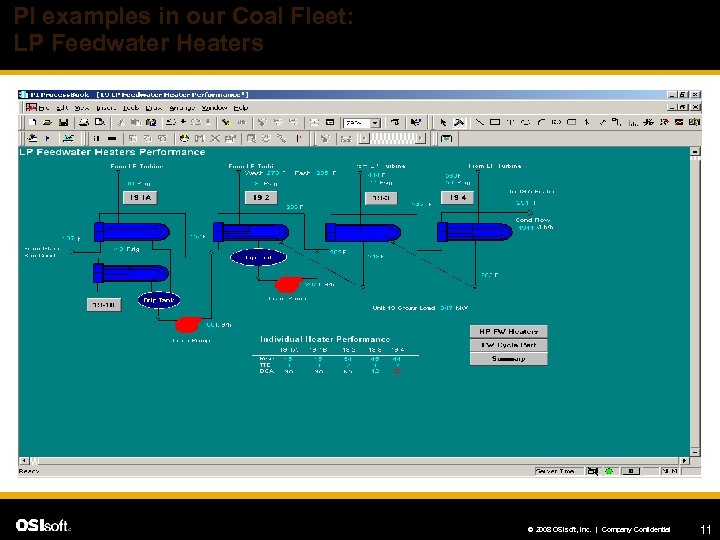The width and height of the screenshot is (720, 540).
Task: Open the View menu
Action: 82,108
